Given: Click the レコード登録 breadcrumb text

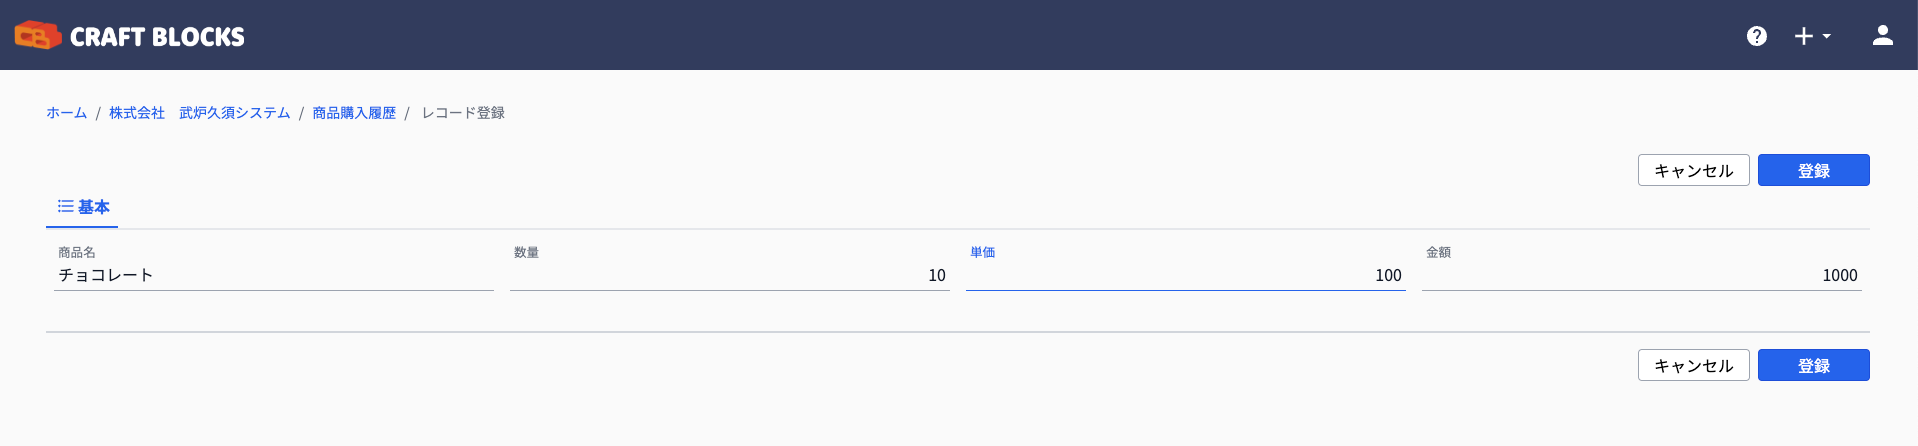Looking at the screenshot, I should click(463, 113).
